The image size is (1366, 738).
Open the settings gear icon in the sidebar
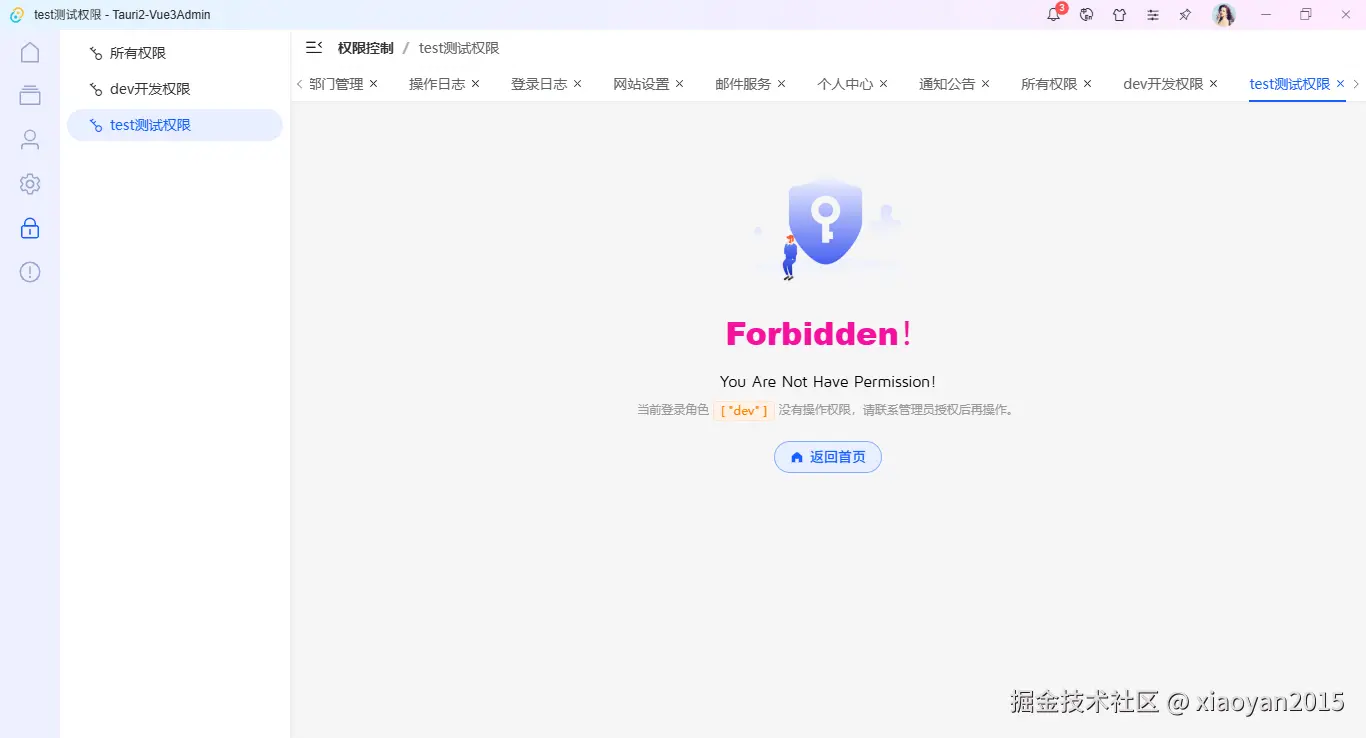point(29,183)
